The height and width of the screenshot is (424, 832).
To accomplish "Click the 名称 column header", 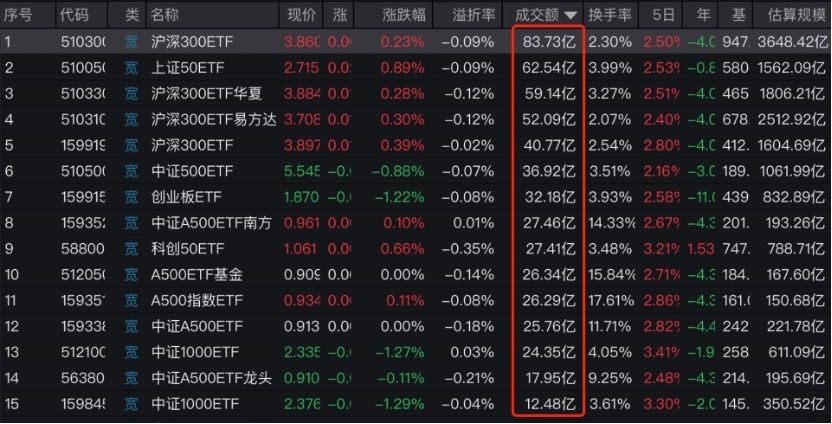I will 164,15.
